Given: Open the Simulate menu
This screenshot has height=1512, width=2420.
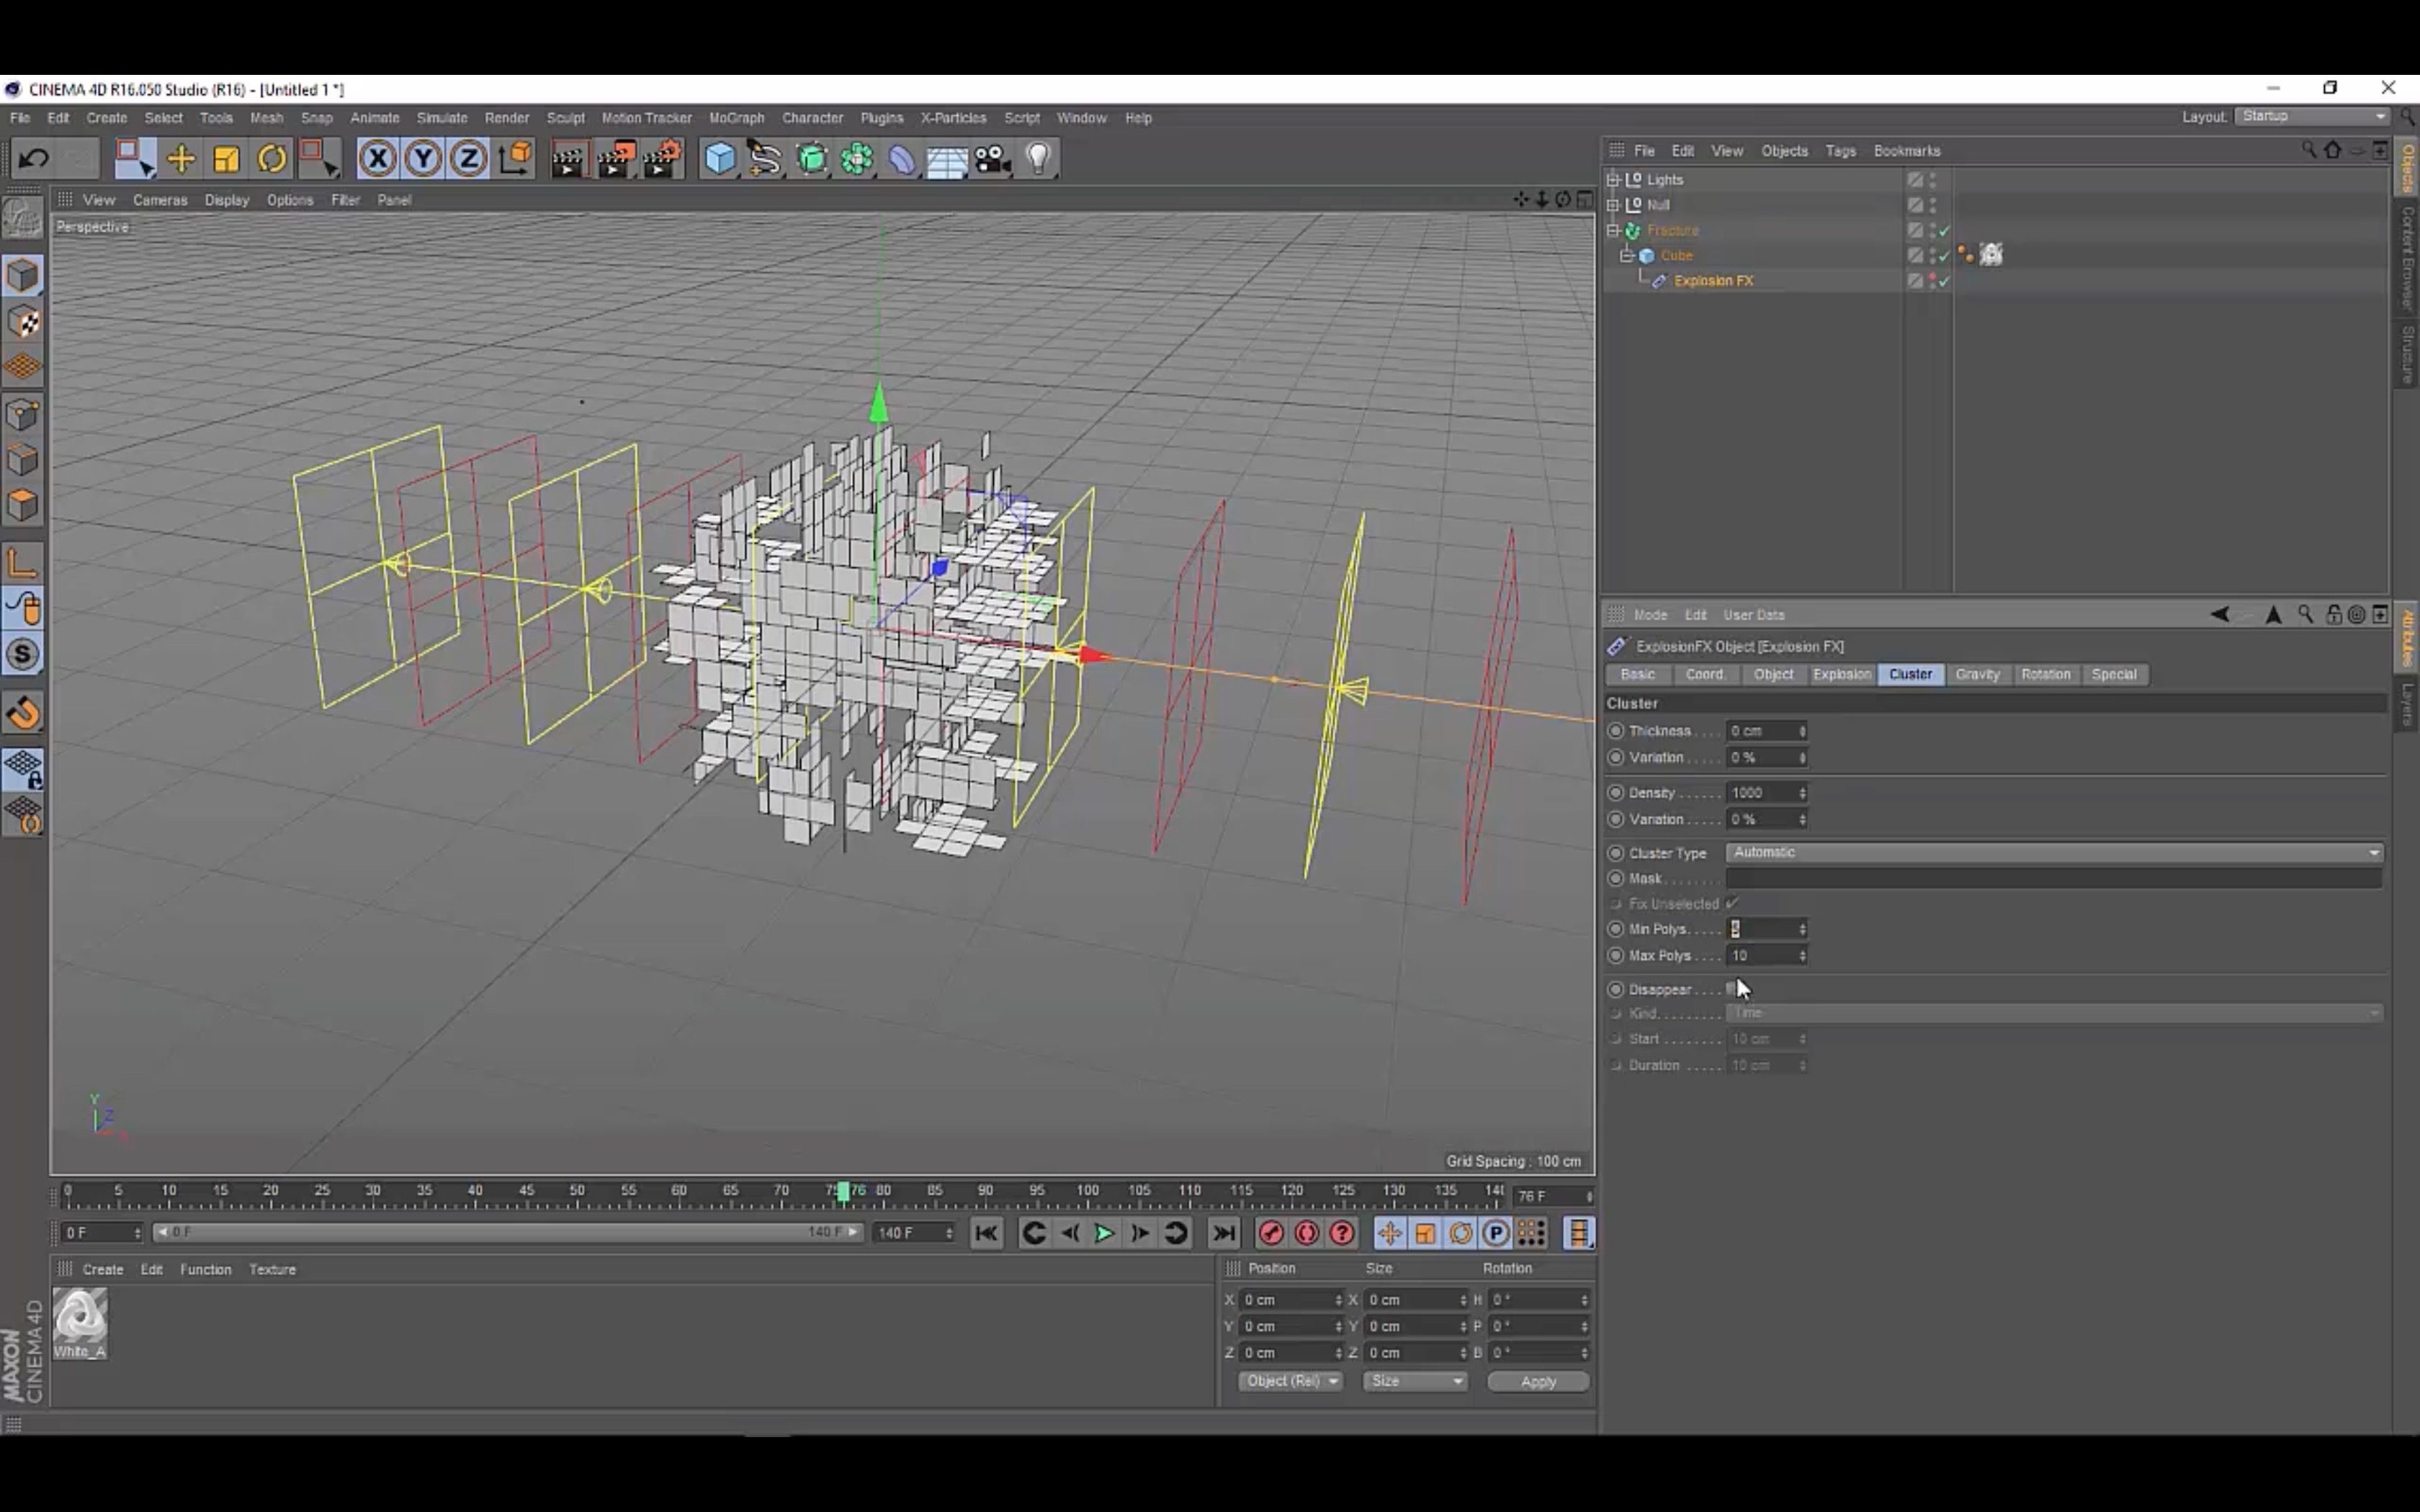Looking at the screenshot, I should [x=442, y=118].
